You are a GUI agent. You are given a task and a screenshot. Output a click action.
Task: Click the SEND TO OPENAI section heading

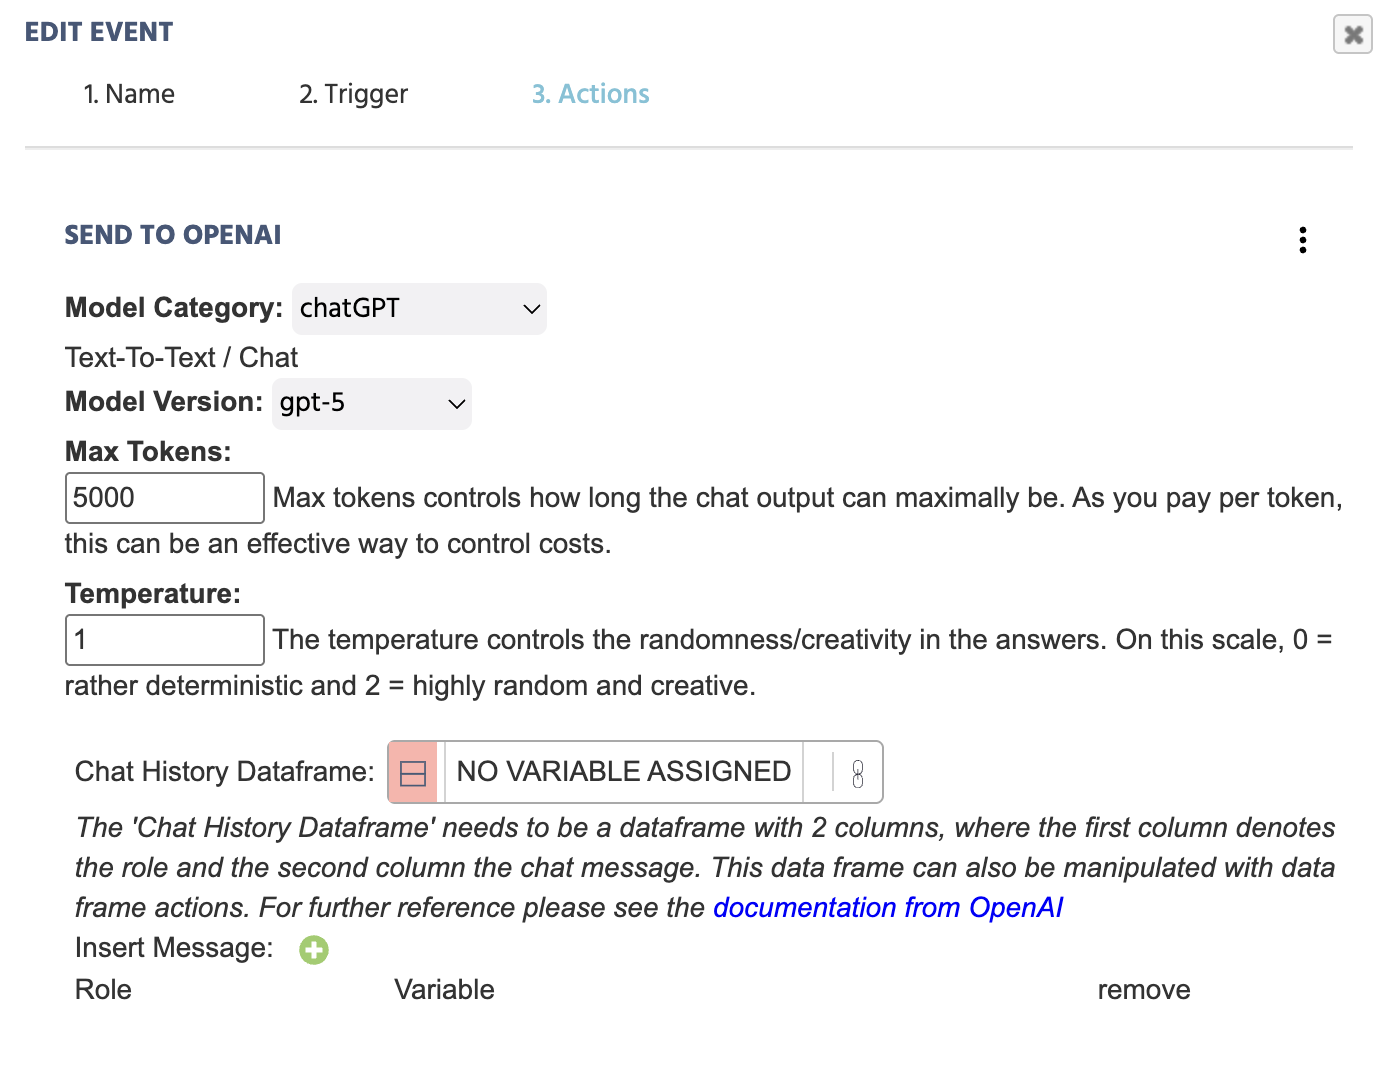point(173,235)
